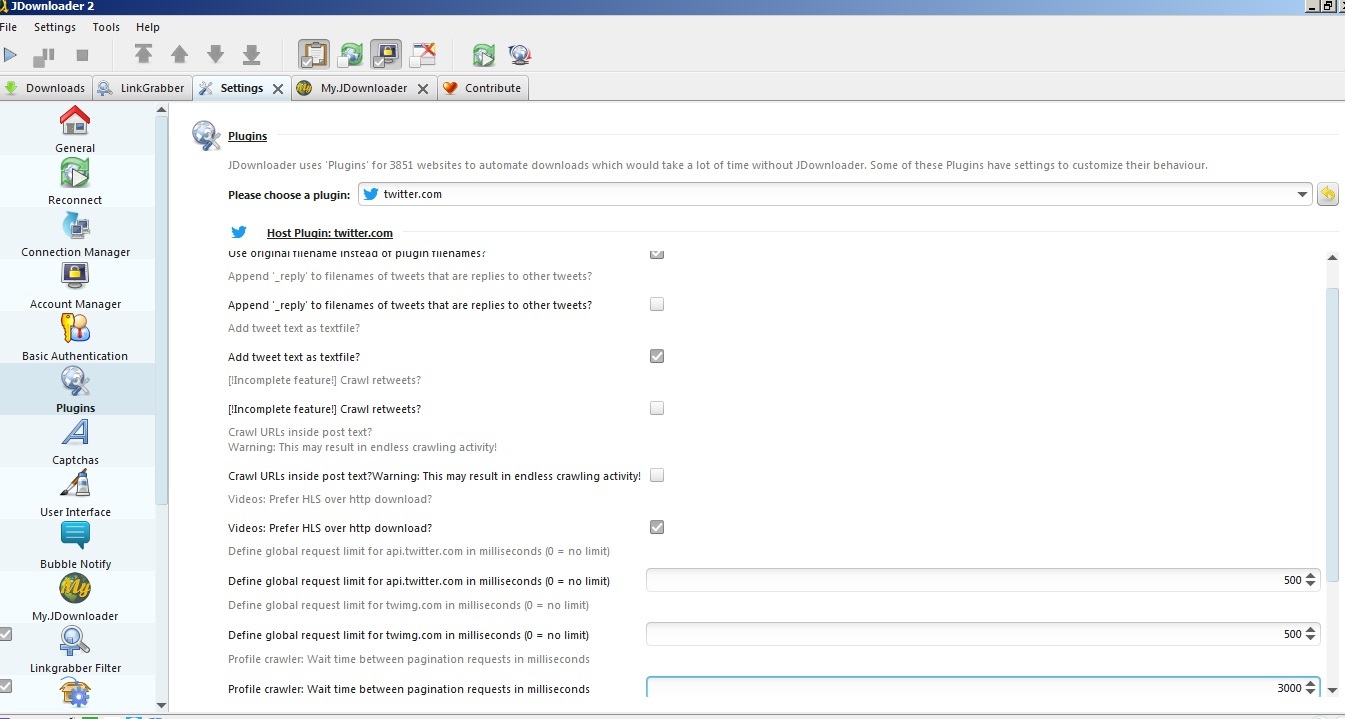Click 'Host Plugin: twitter.com' heading

click(329, 233)
